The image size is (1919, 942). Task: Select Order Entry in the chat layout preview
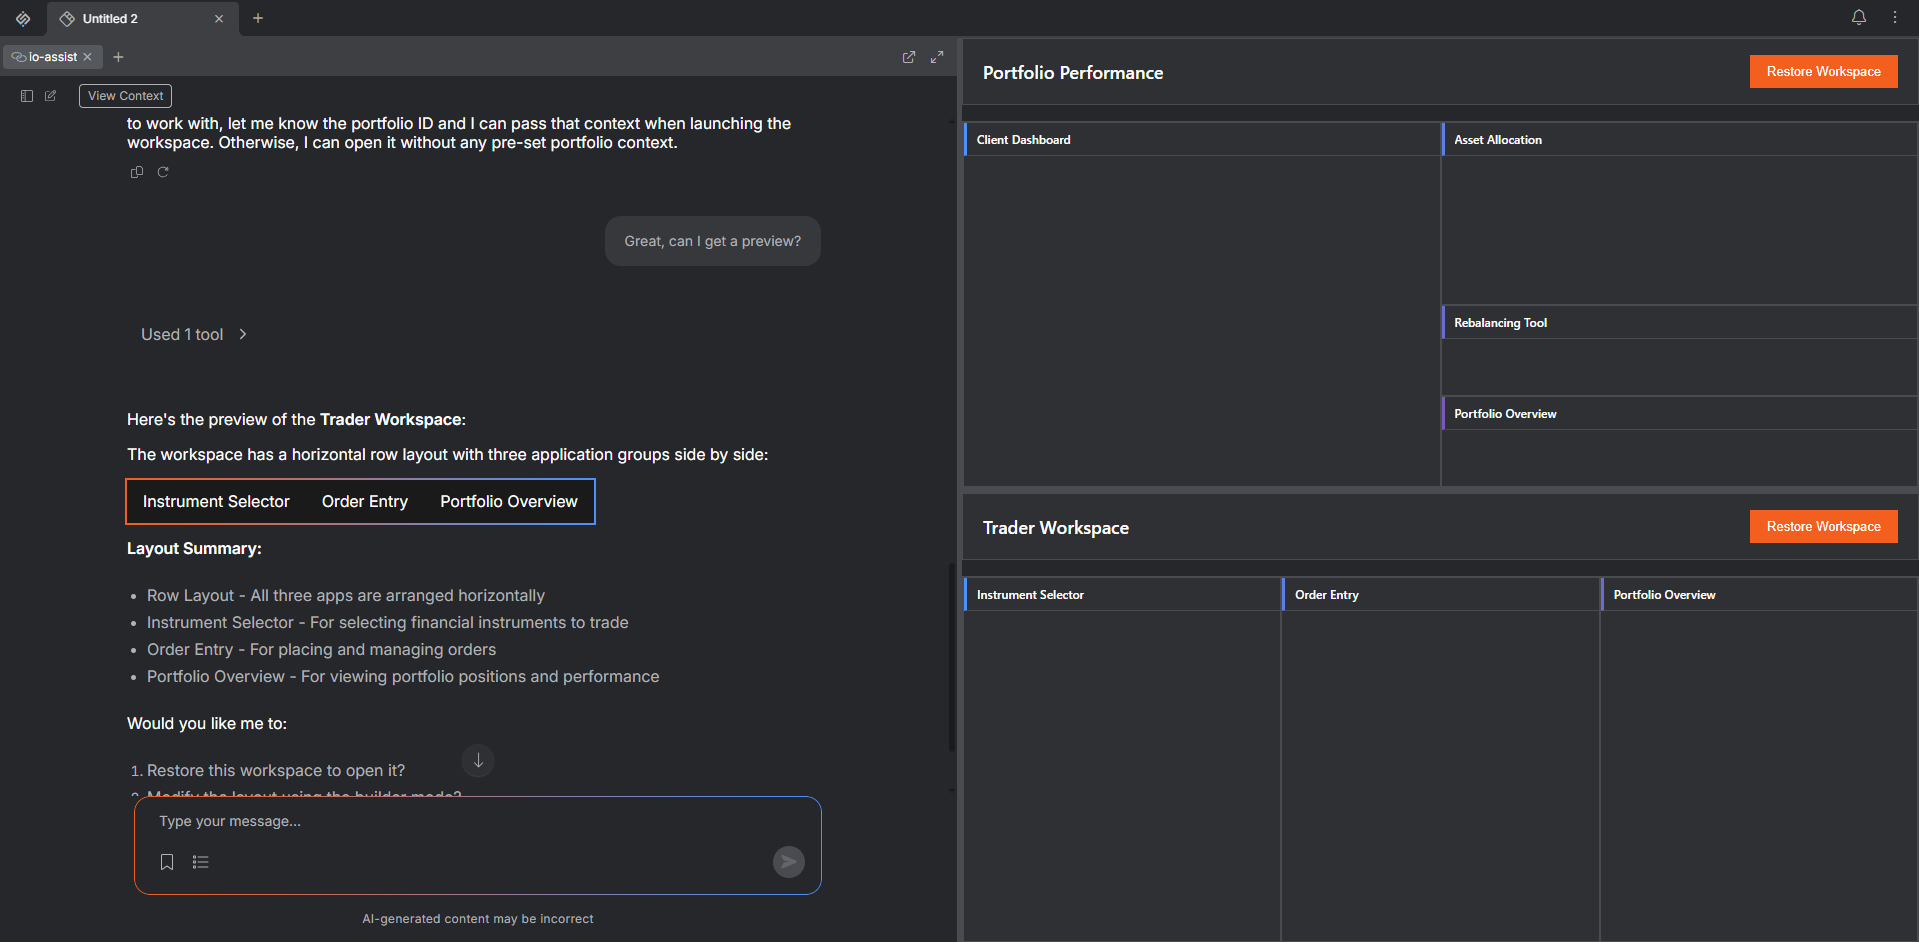click(x=365, y=501)
